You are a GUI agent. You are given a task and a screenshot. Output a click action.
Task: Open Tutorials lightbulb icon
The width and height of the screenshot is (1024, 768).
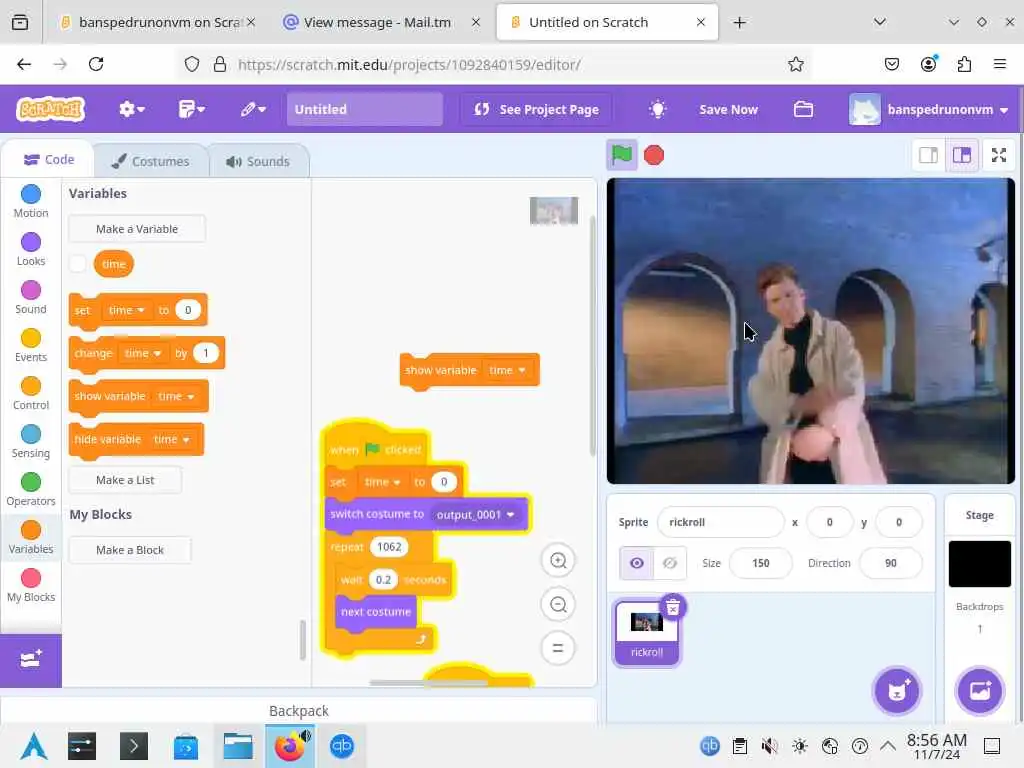(658, 109)
